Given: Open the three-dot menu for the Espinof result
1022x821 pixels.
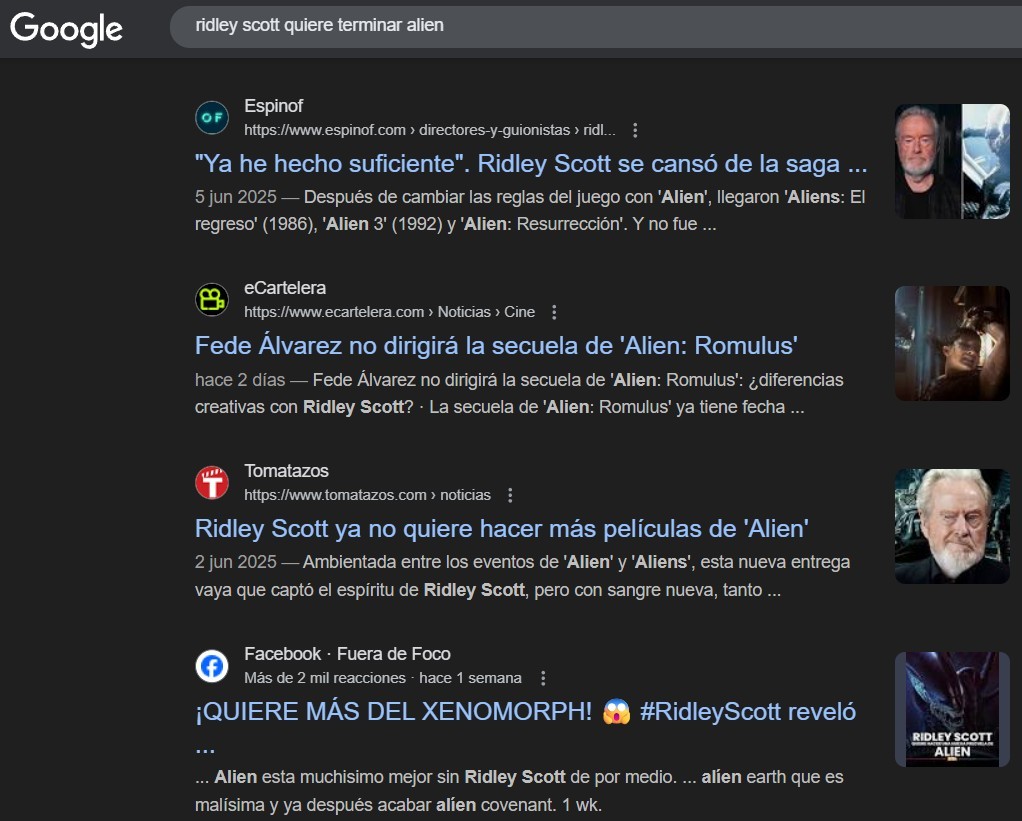Looking at the screenshot, I should coord(635,130).
